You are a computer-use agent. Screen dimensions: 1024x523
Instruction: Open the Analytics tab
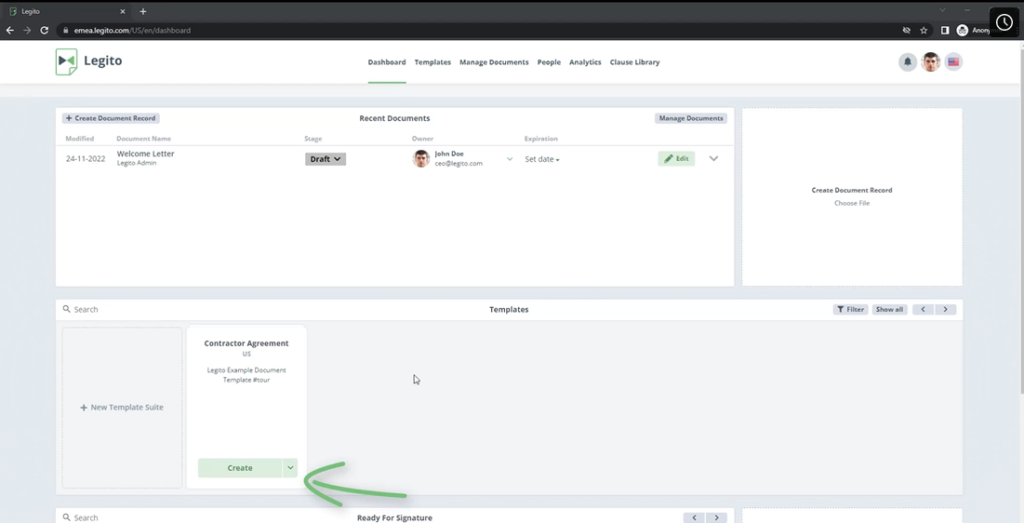pyautogui.click(x=585, y=62)
